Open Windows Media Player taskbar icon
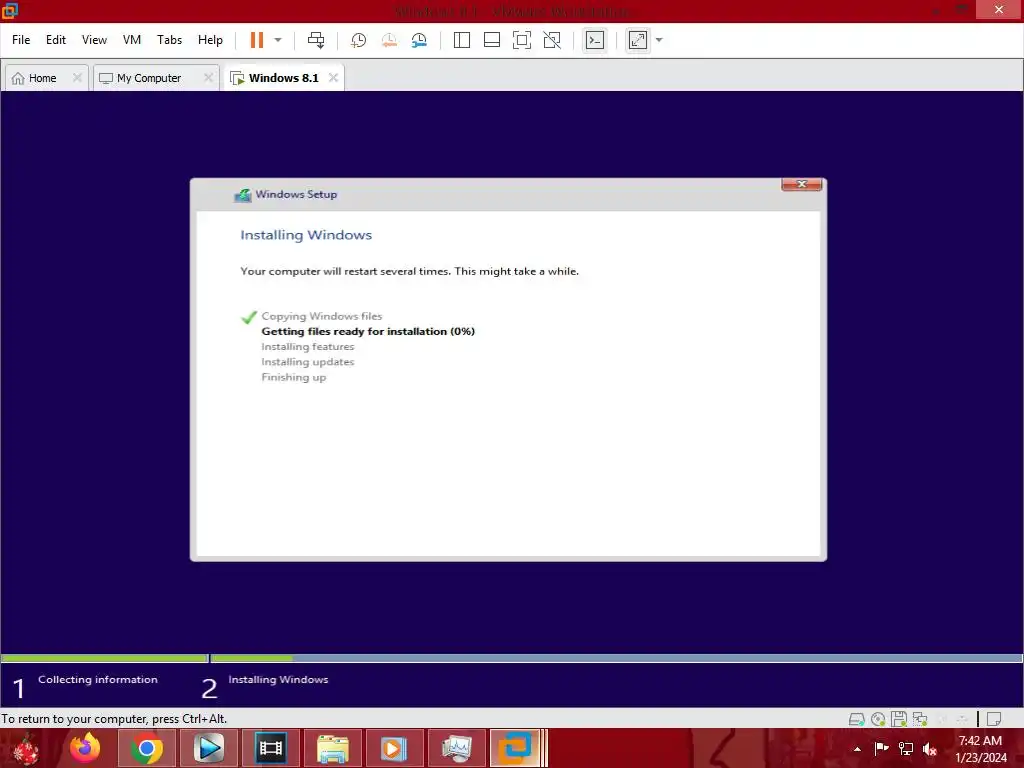 click(x=394, y=748)
